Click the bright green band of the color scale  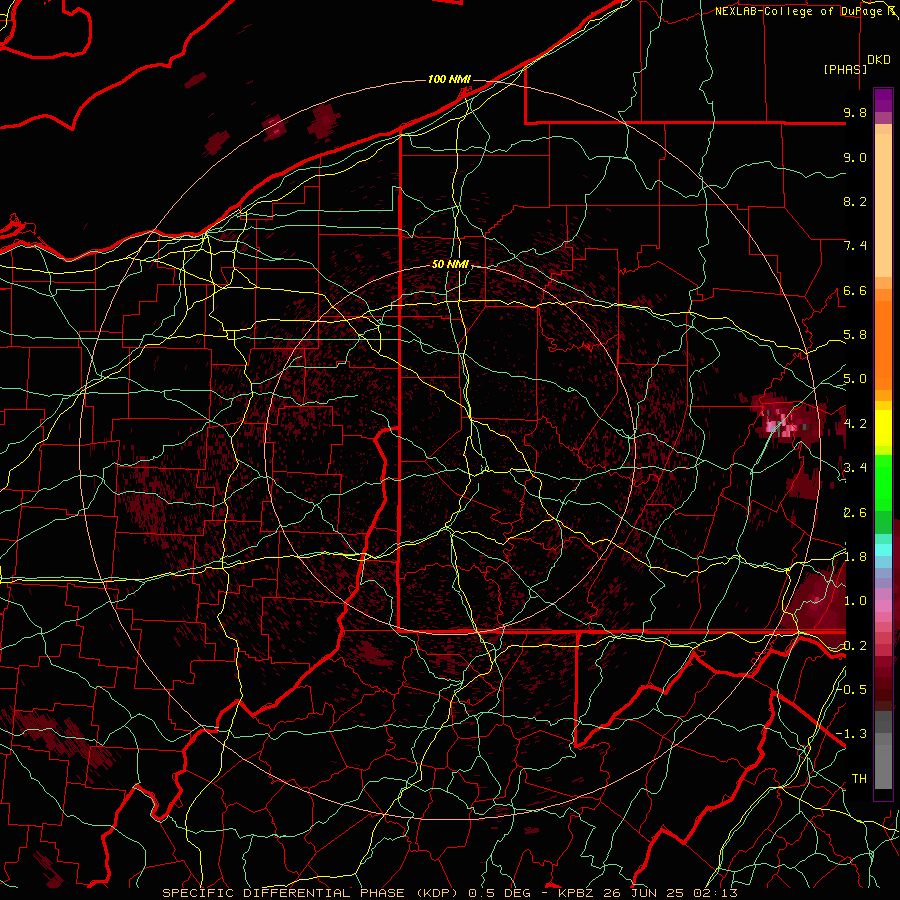point(883,482)
